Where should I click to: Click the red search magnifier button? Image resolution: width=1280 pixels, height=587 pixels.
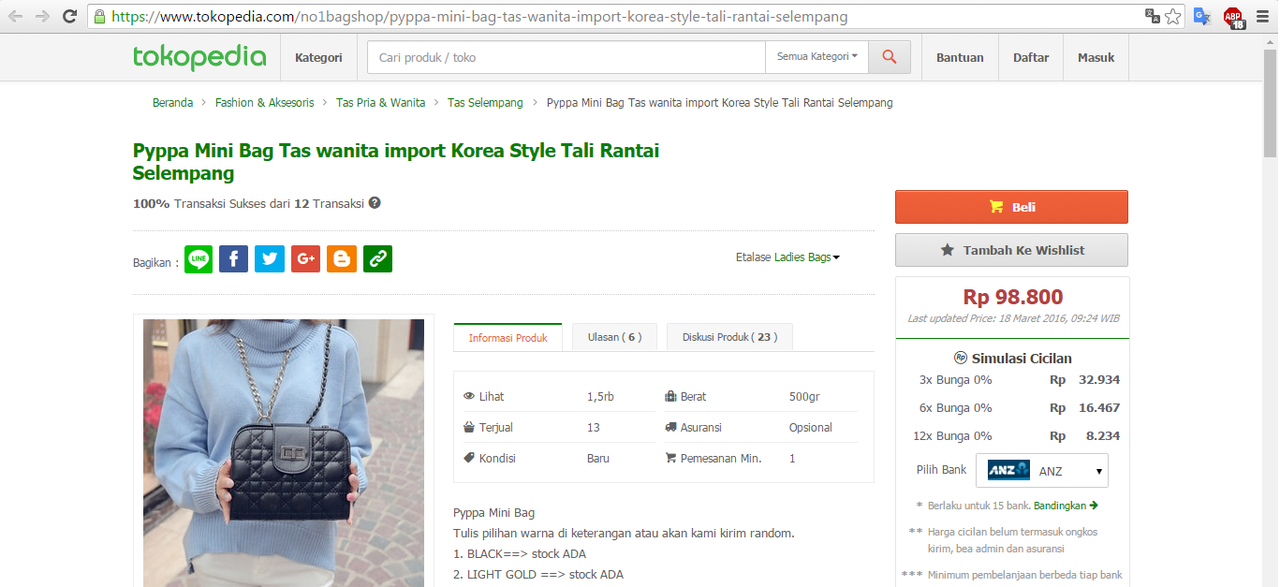pyautogui.click(x=889, y=57)
